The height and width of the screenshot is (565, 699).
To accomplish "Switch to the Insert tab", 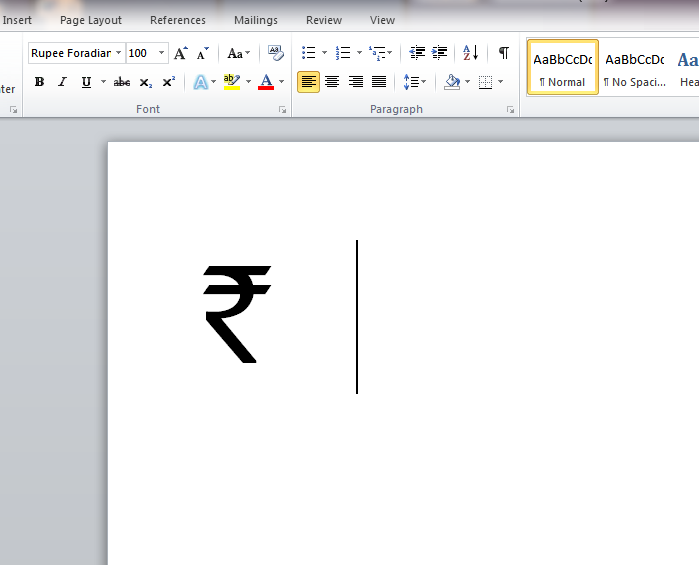I will [x=17, y=20].
